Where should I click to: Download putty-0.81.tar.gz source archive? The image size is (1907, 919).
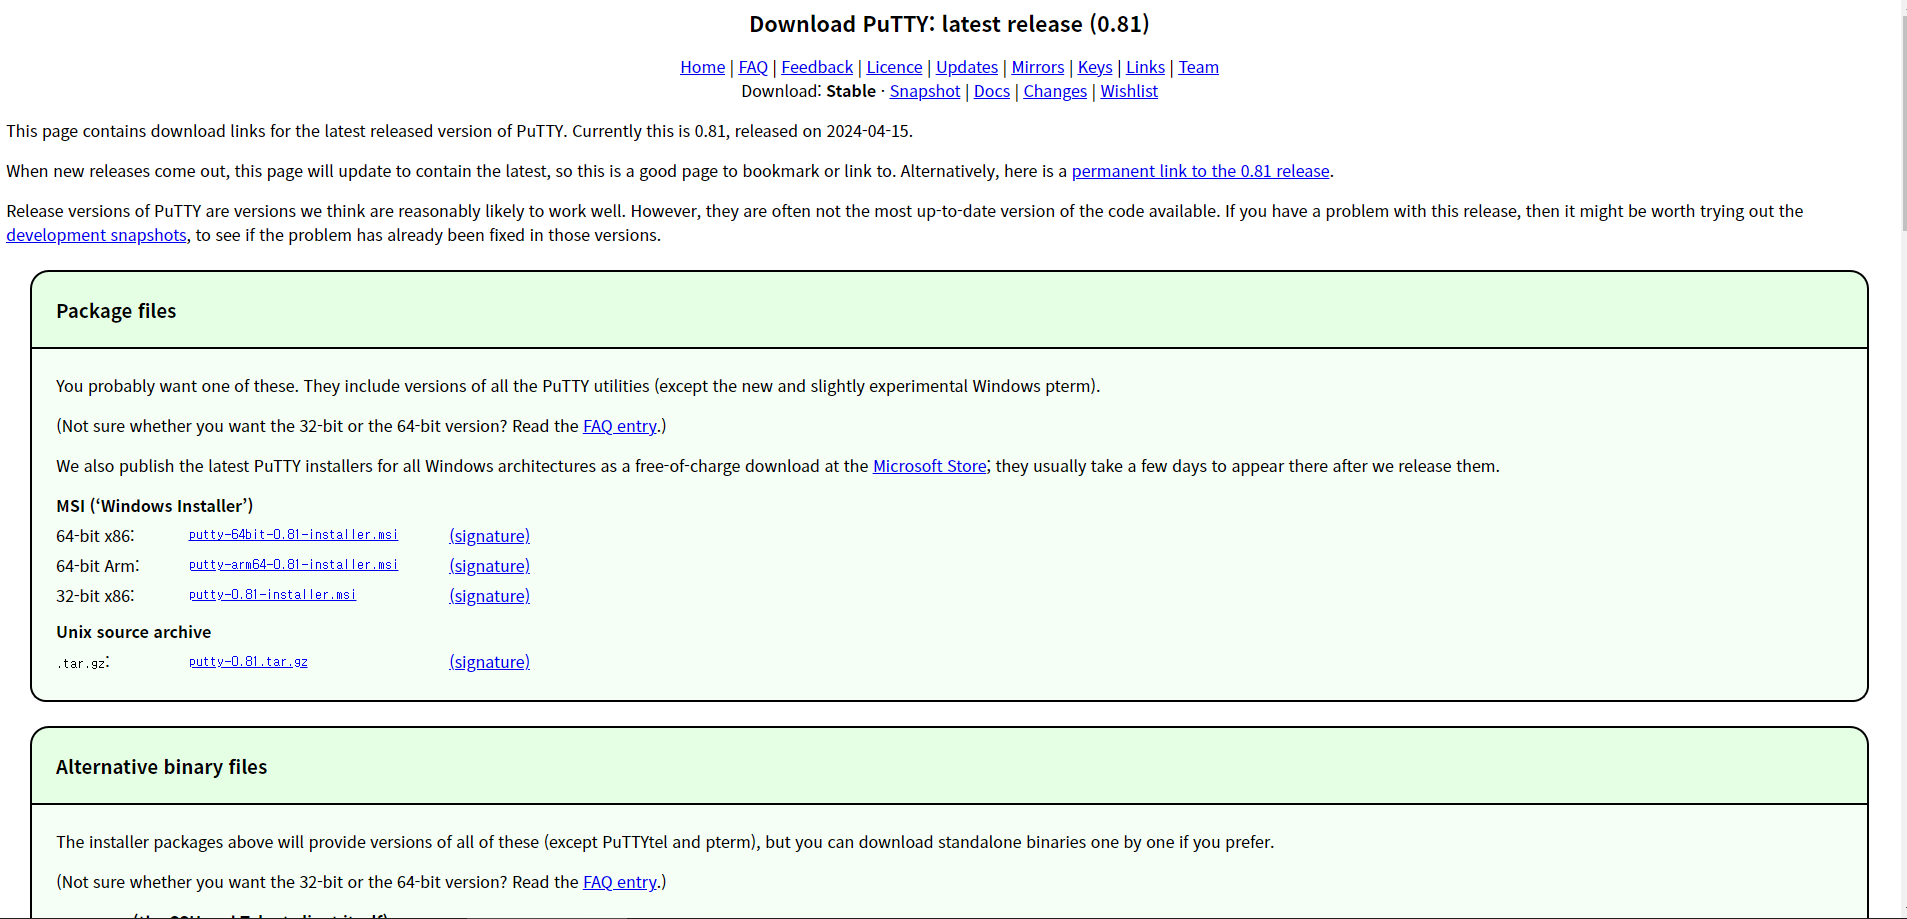[248, 662]
